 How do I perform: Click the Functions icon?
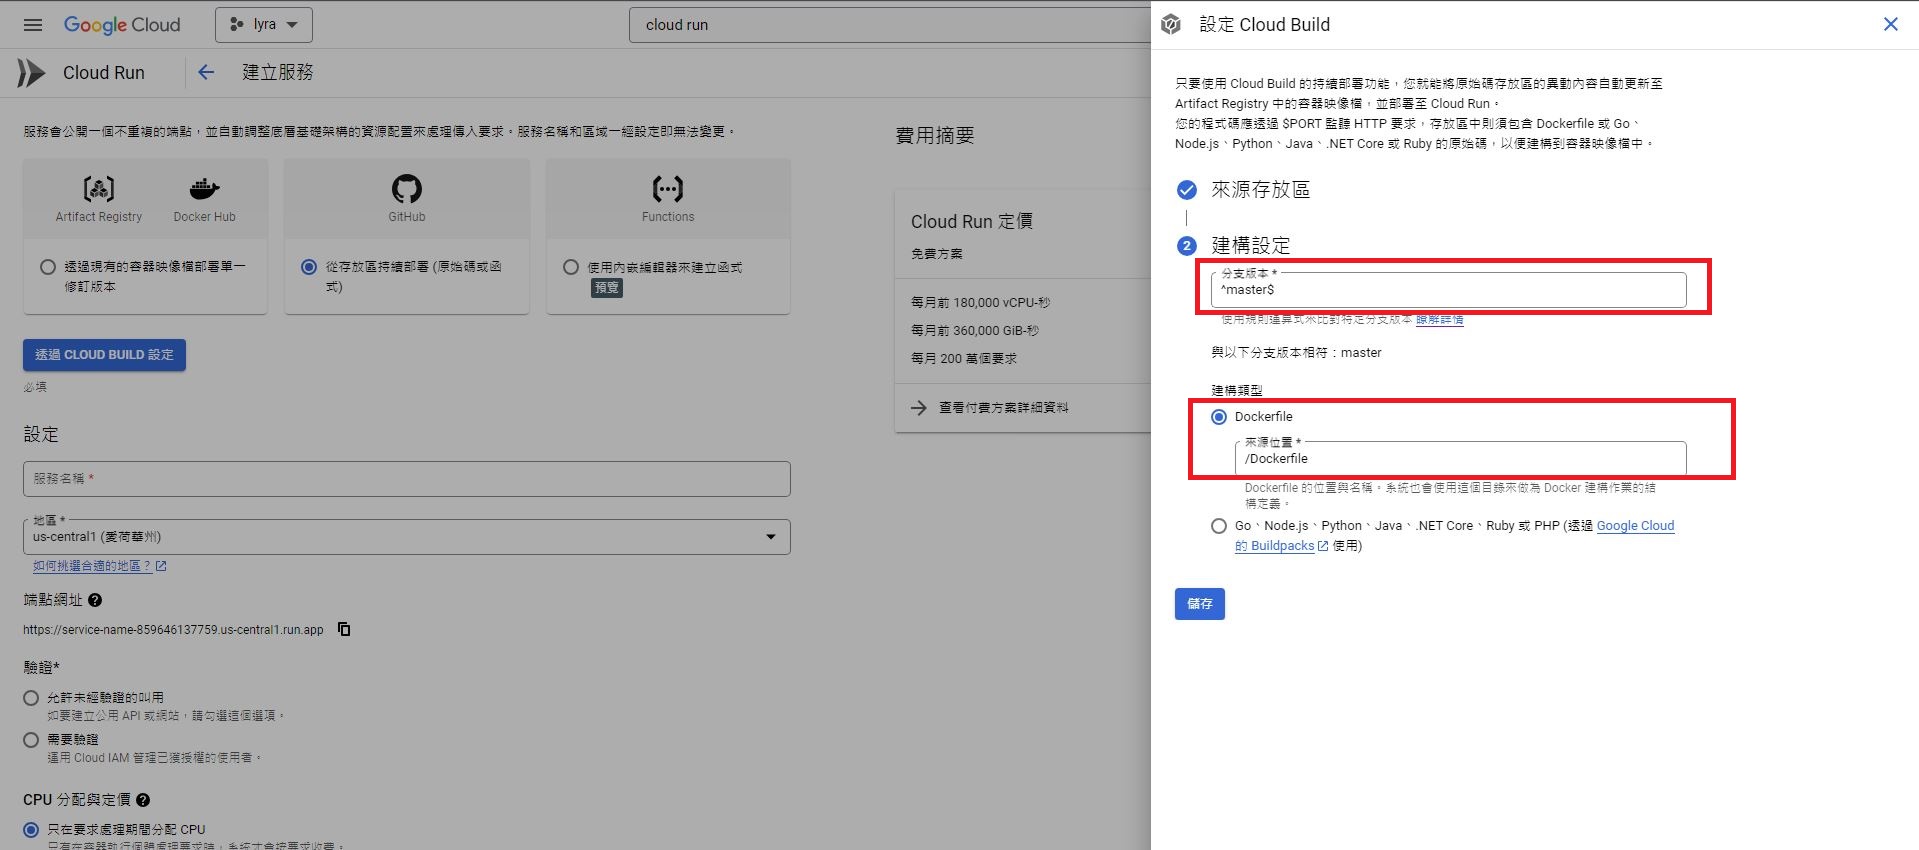668,188
